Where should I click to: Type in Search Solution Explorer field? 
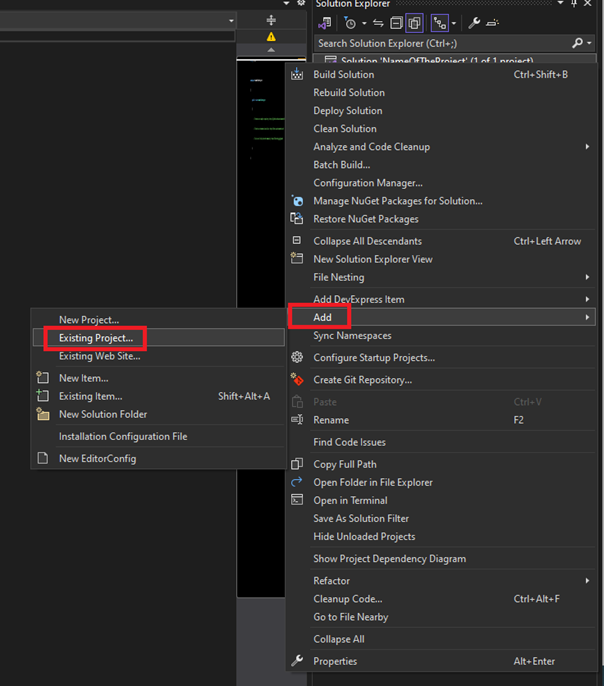click(x=440, y=44)
